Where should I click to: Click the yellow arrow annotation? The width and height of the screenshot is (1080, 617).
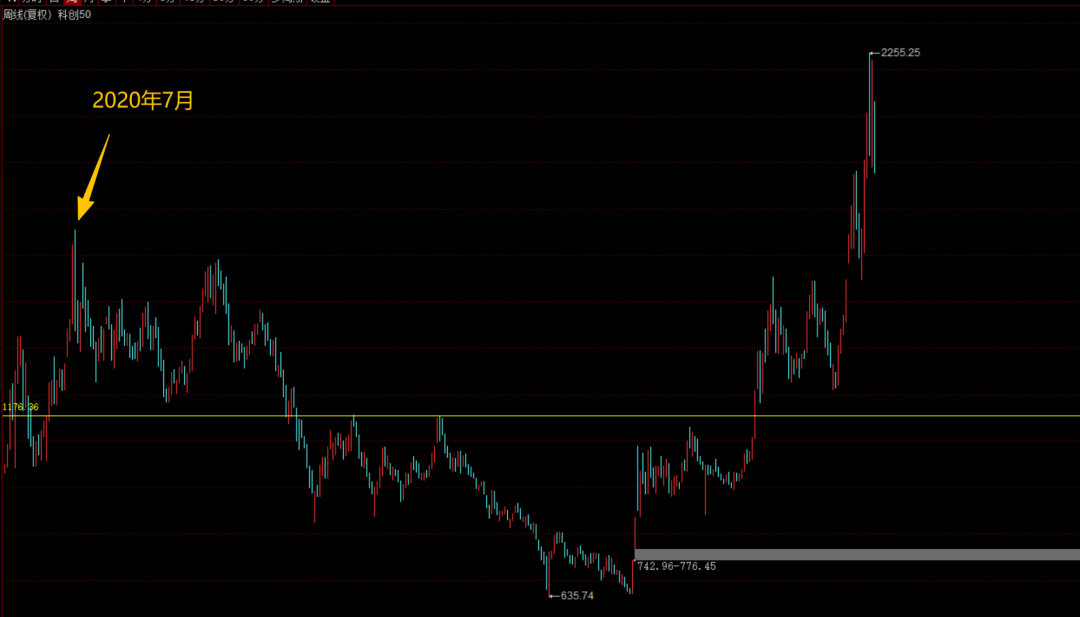(x=94, y=178)
